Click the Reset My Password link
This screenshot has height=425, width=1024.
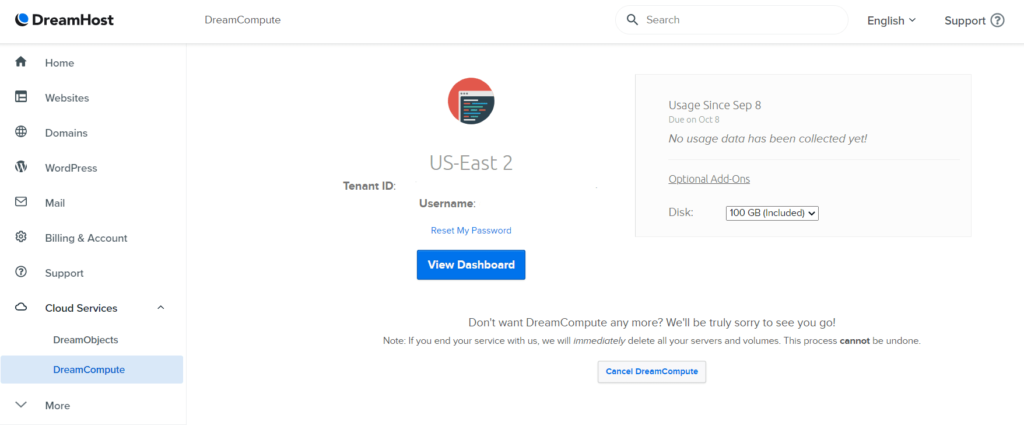471,230
